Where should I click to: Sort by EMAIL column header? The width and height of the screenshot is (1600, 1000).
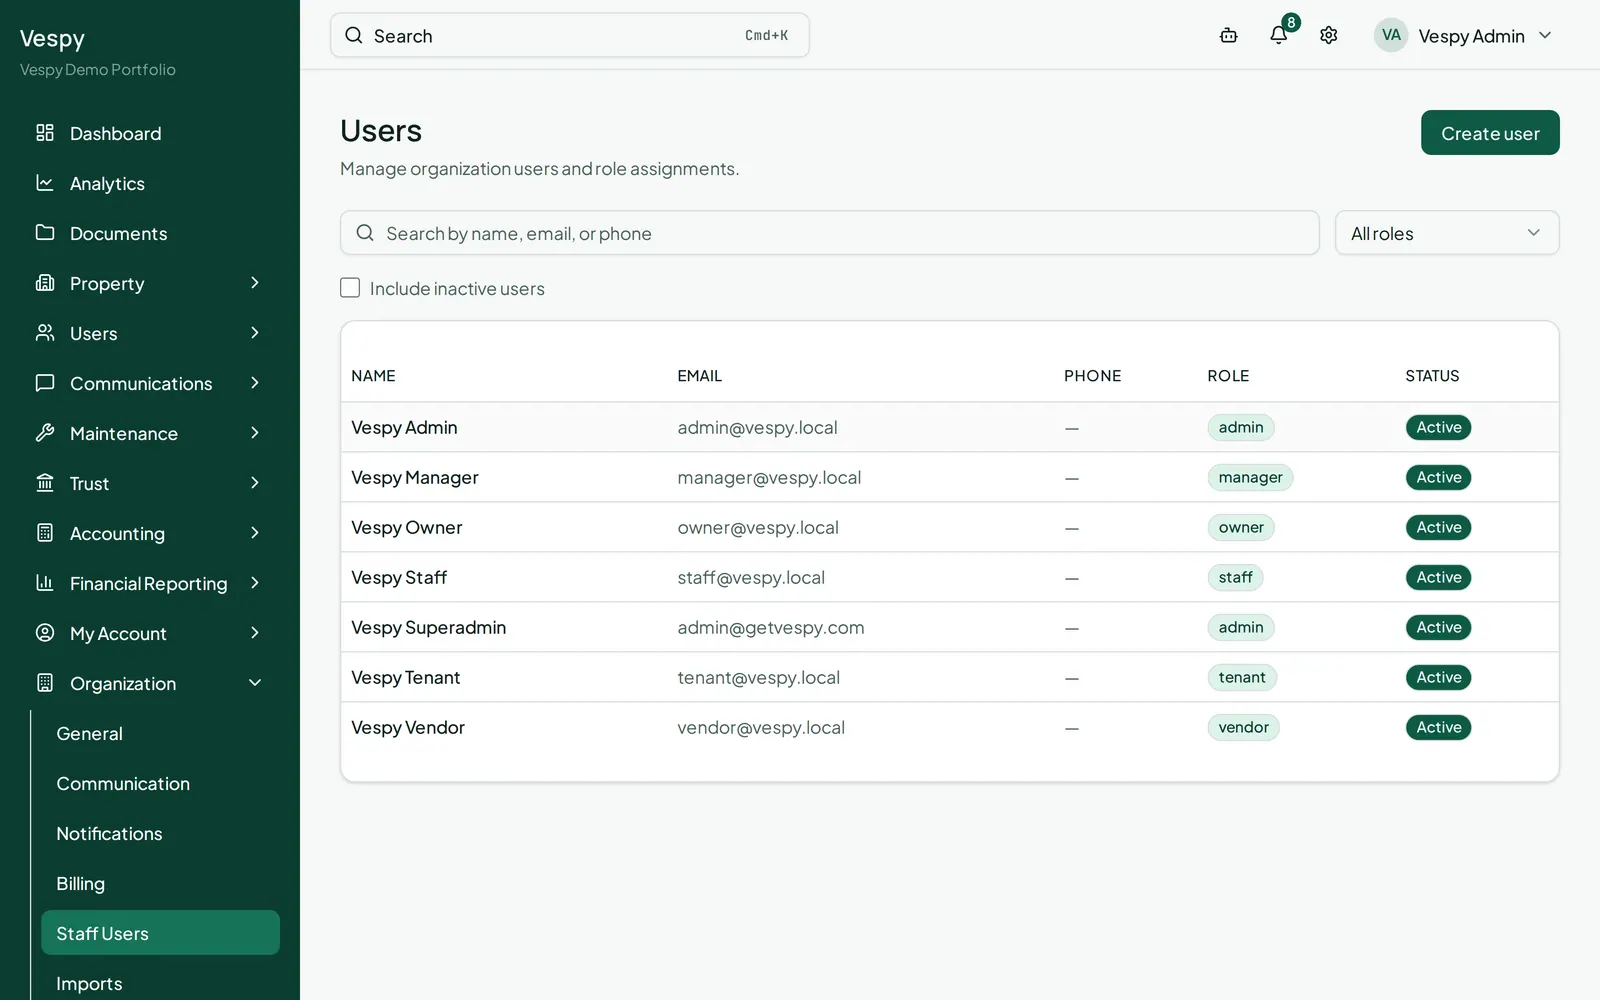699,376
